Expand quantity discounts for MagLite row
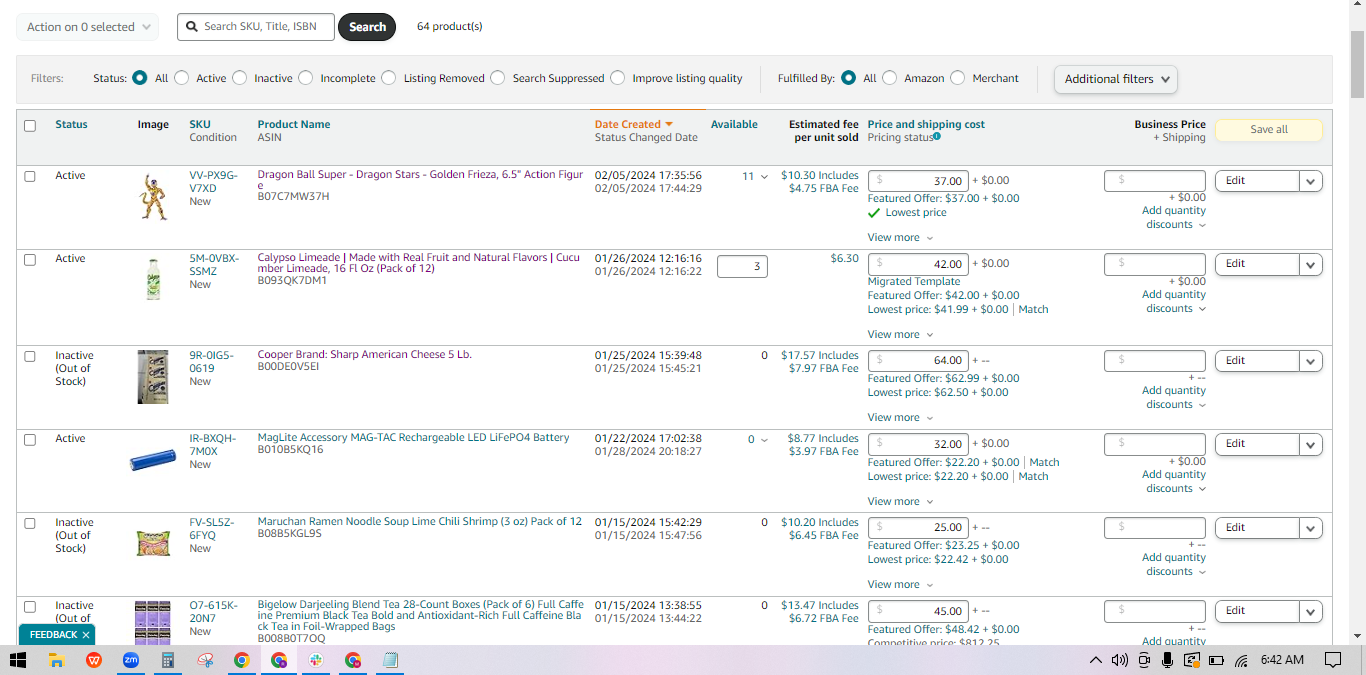The width and height of the screenshot is (1366, 675). coord(1175,482)
